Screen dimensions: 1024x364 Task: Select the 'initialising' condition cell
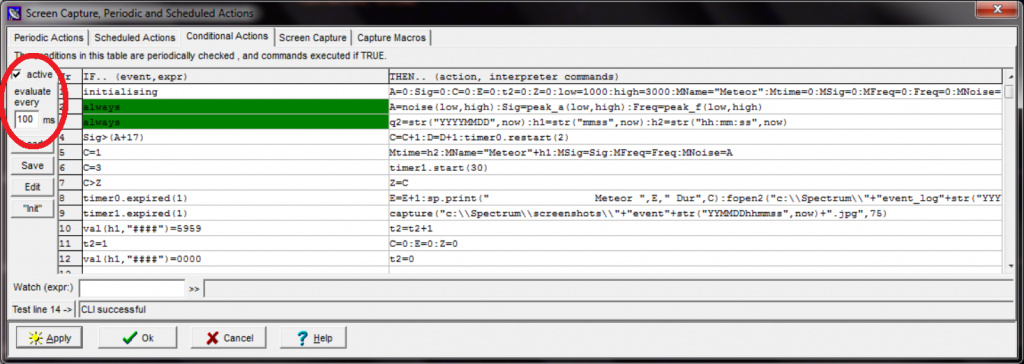click(x=235, y=93)
